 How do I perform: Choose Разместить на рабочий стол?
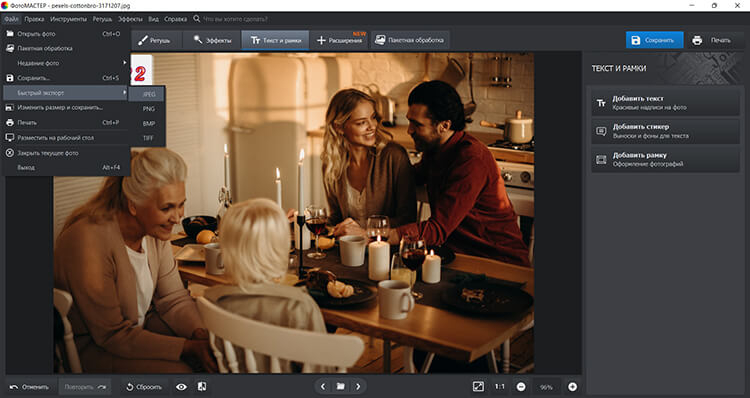[x=66, y=138]
